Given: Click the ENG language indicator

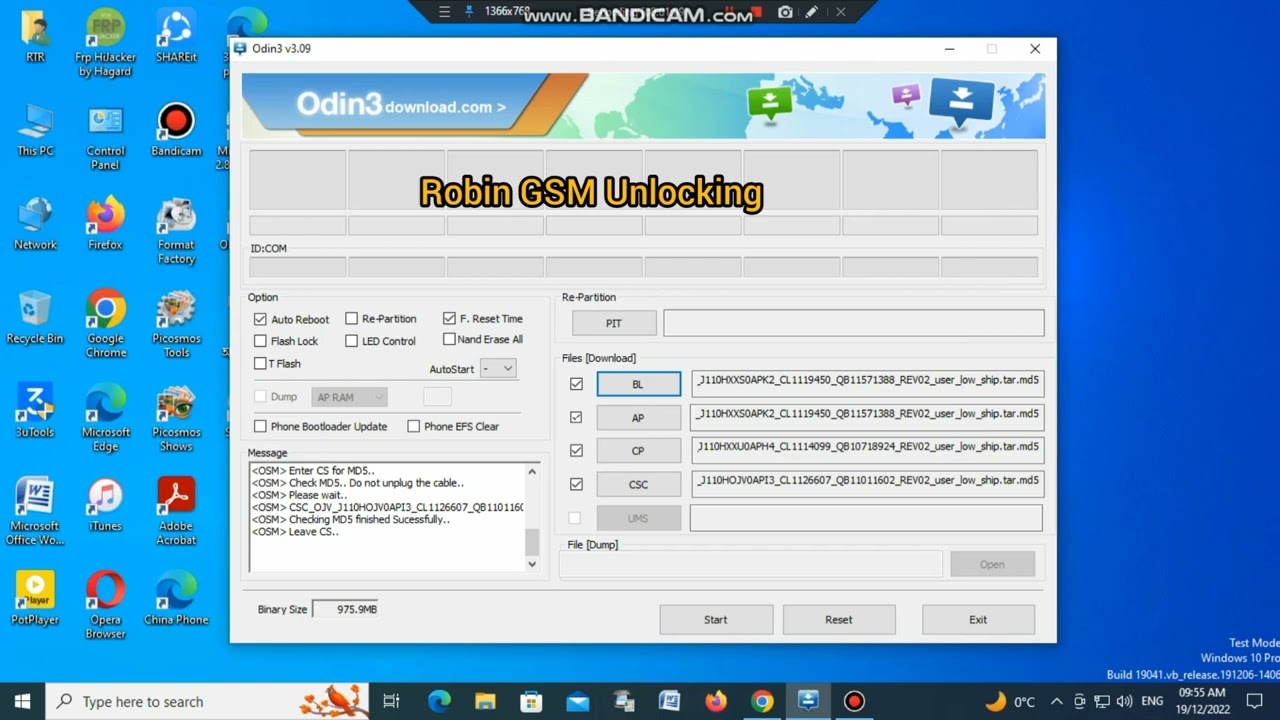Looking at the screenshot, I should pos(1152,701).
